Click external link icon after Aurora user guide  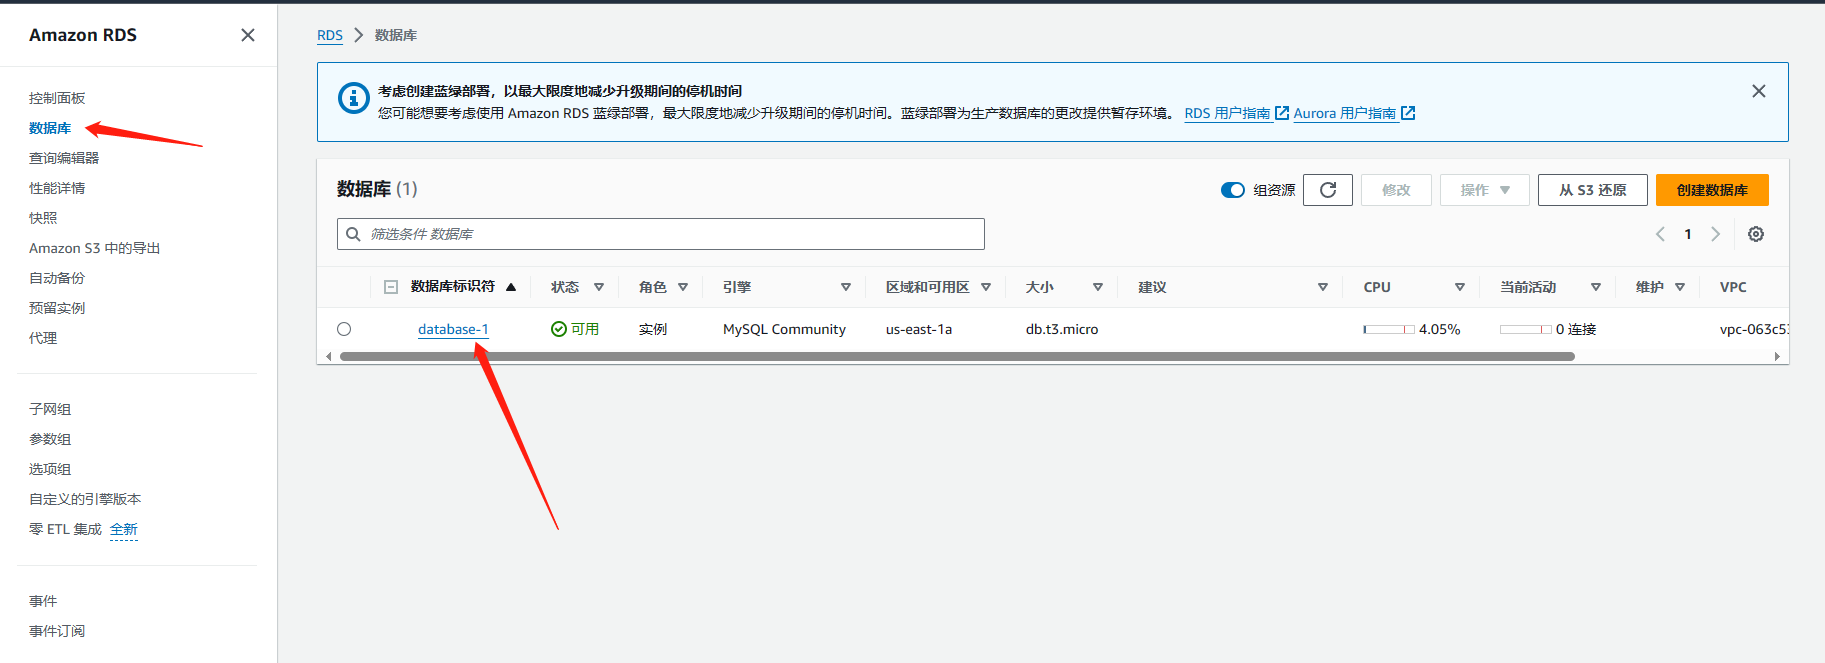click(1408, 113)
